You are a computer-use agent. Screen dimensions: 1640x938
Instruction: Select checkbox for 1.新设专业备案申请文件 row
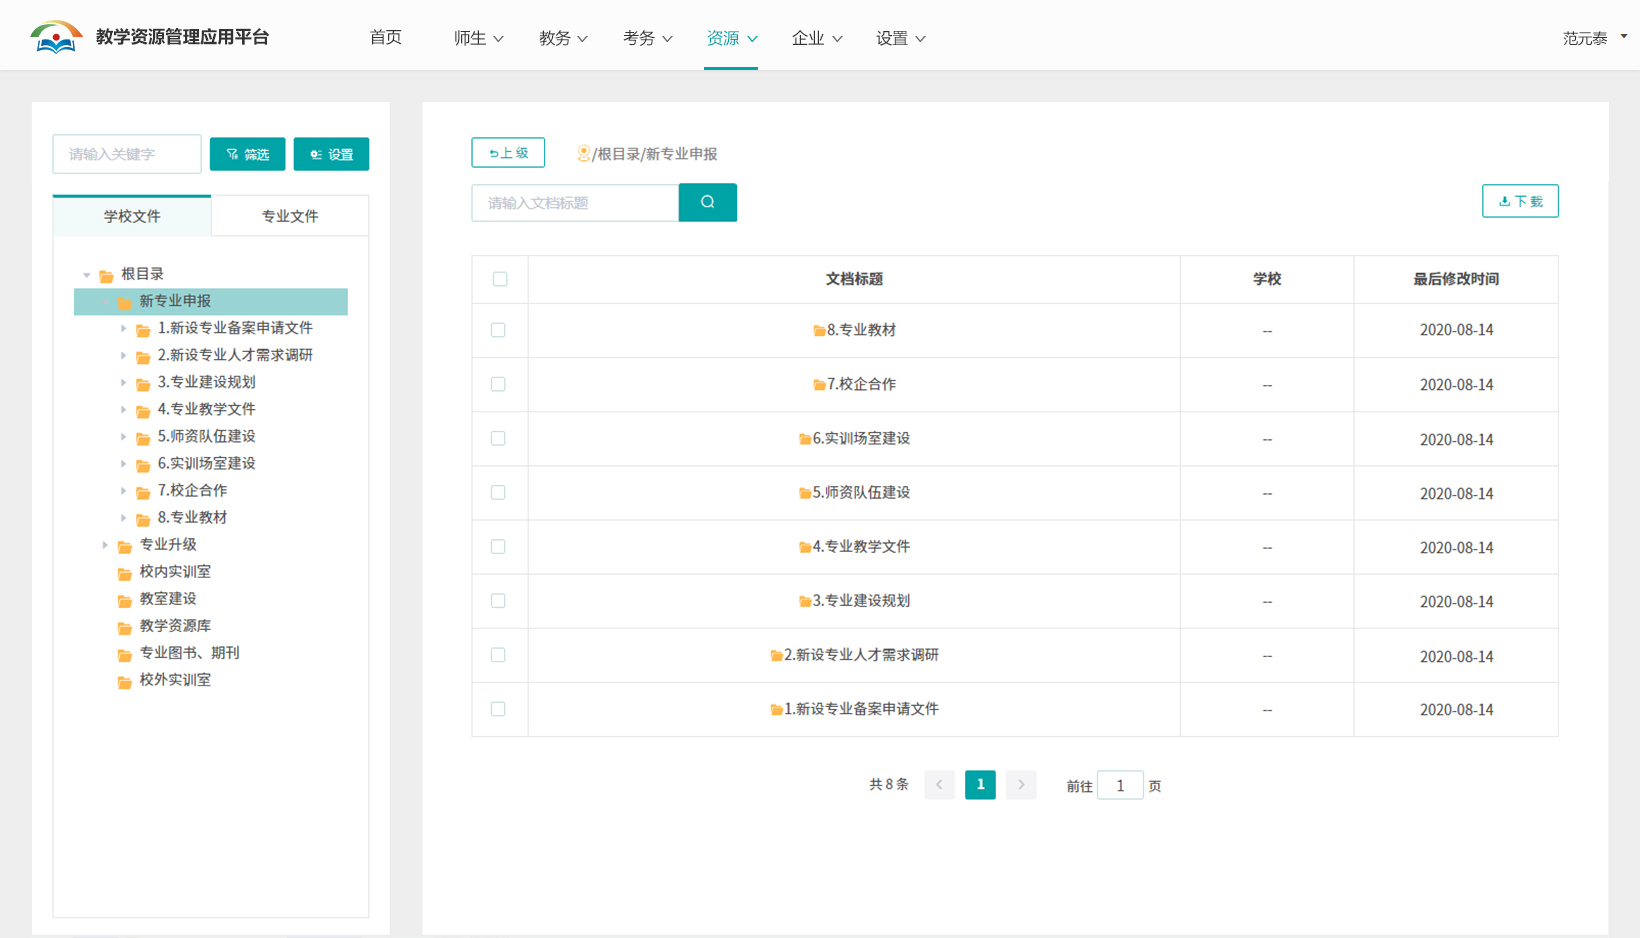click(498, 709)
